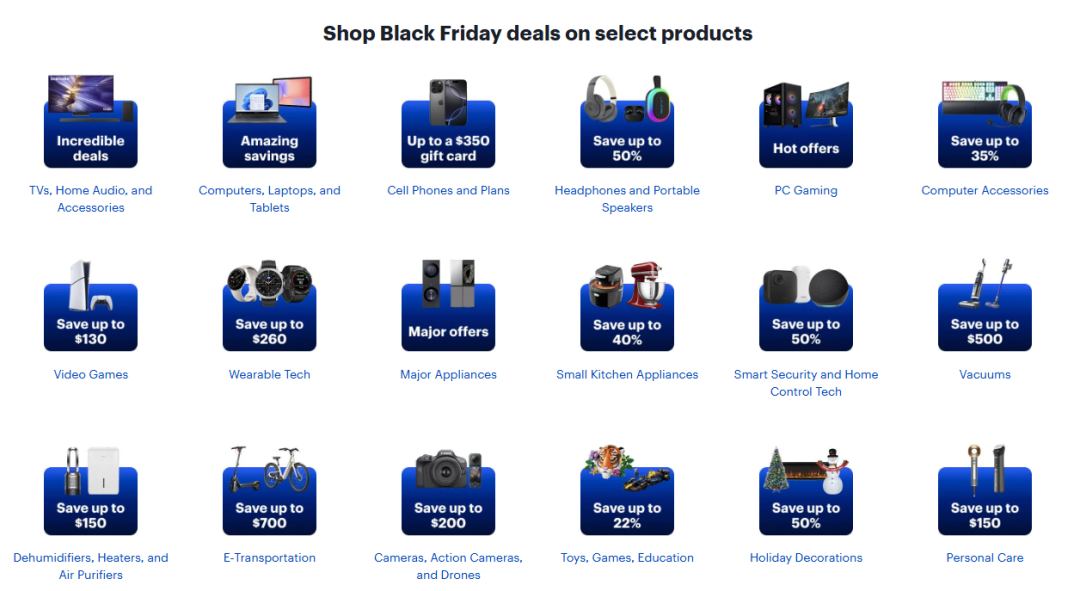Click Dehumidifiers, Heaters, and Air Purifiers link
The height and width of the screenshot is (591, 1080).
pos(91,566)
